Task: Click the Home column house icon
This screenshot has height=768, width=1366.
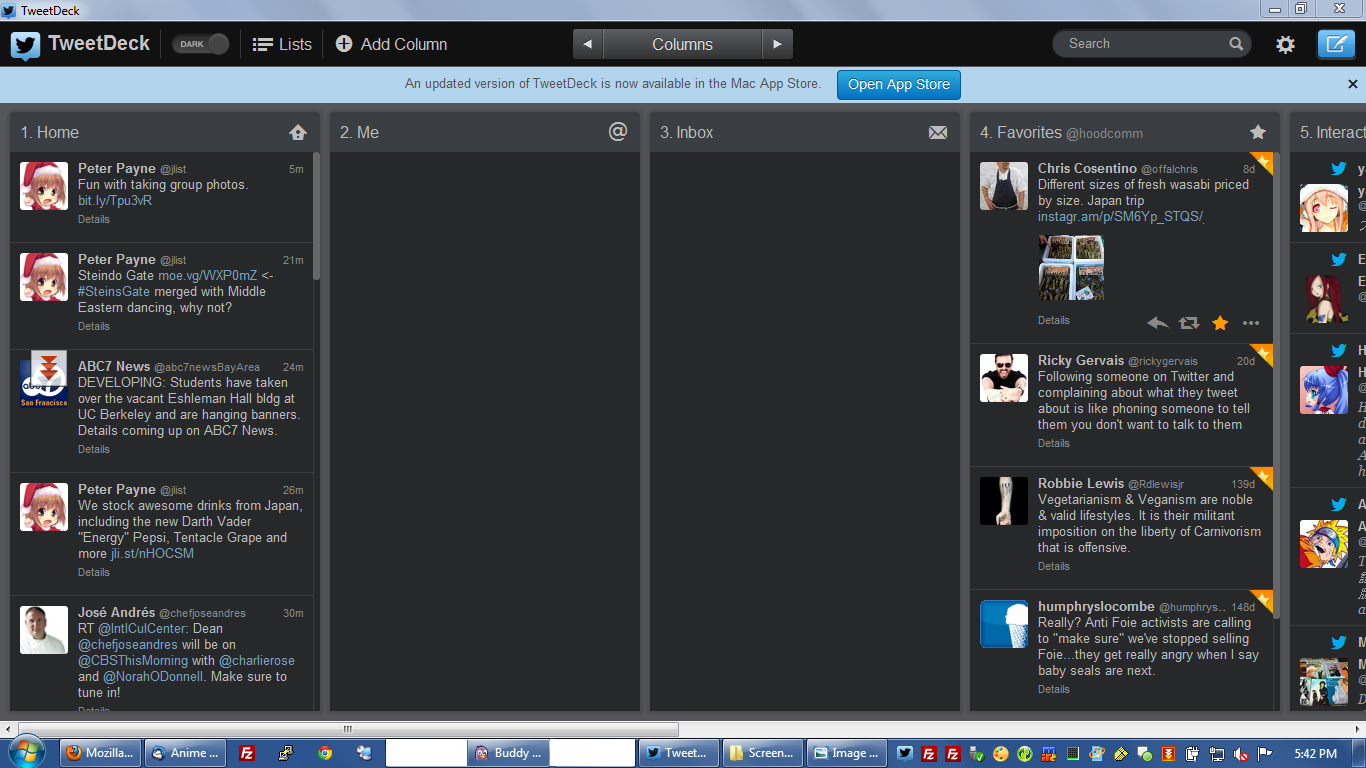Action: [298, 132]
